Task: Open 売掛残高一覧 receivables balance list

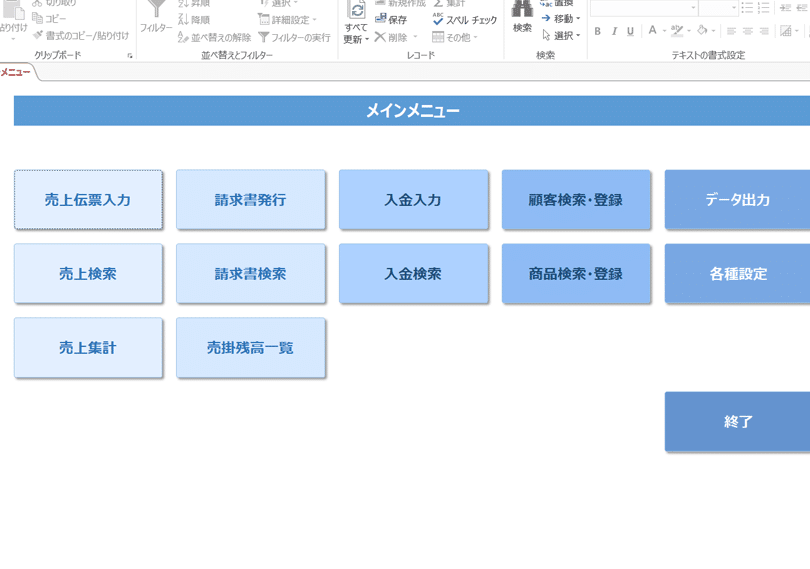Action: point(251,348)
